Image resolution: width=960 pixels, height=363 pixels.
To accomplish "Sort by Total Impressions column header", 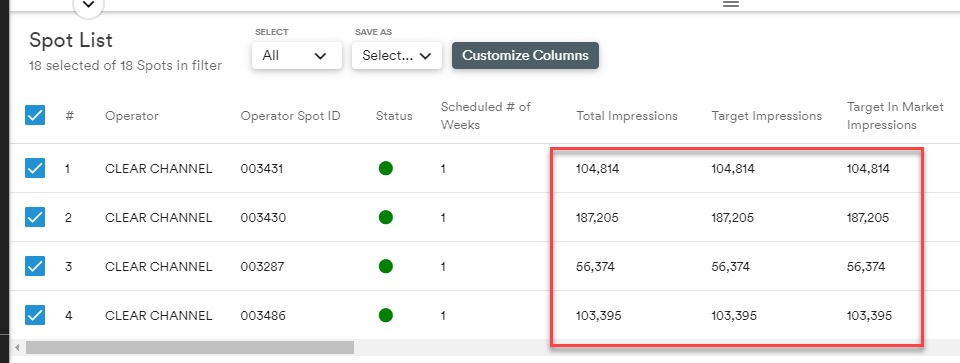I will 627,116.
